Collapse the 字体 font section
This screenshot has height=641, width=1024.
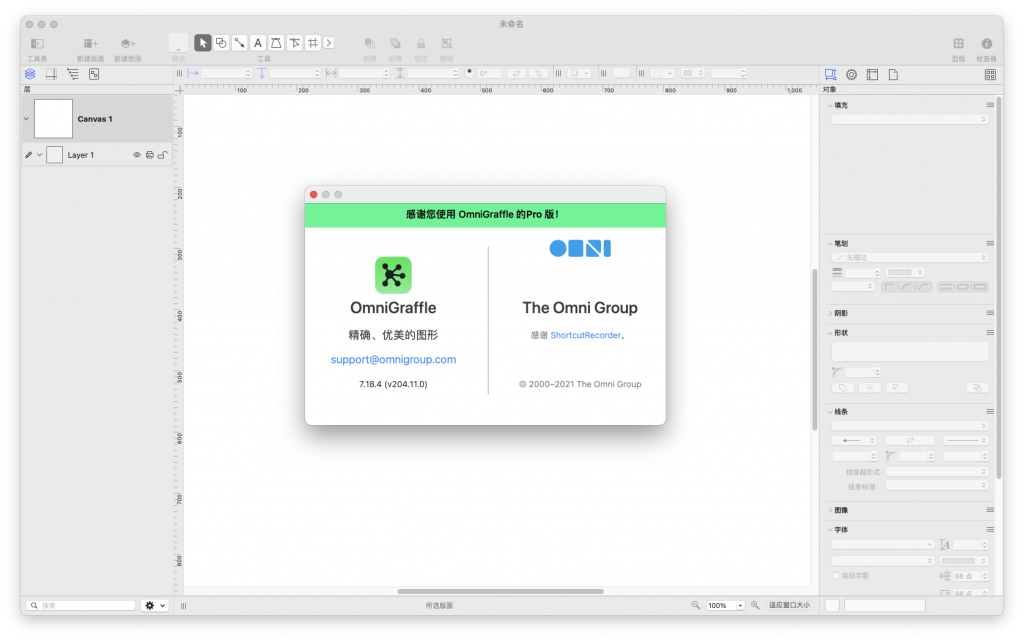(830, 530)
